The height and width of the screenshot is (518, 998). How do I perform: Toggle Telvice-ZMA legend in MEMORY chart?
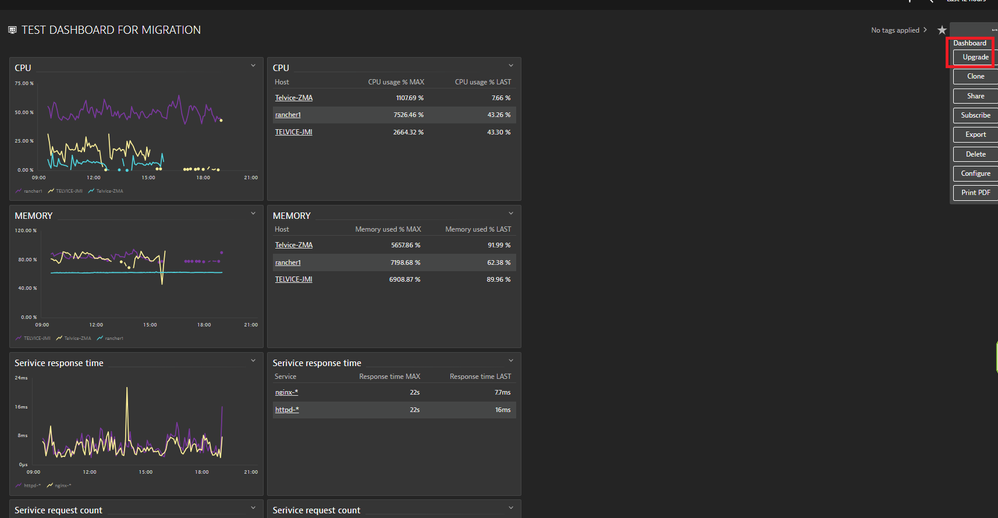click(x=73, y=338)
